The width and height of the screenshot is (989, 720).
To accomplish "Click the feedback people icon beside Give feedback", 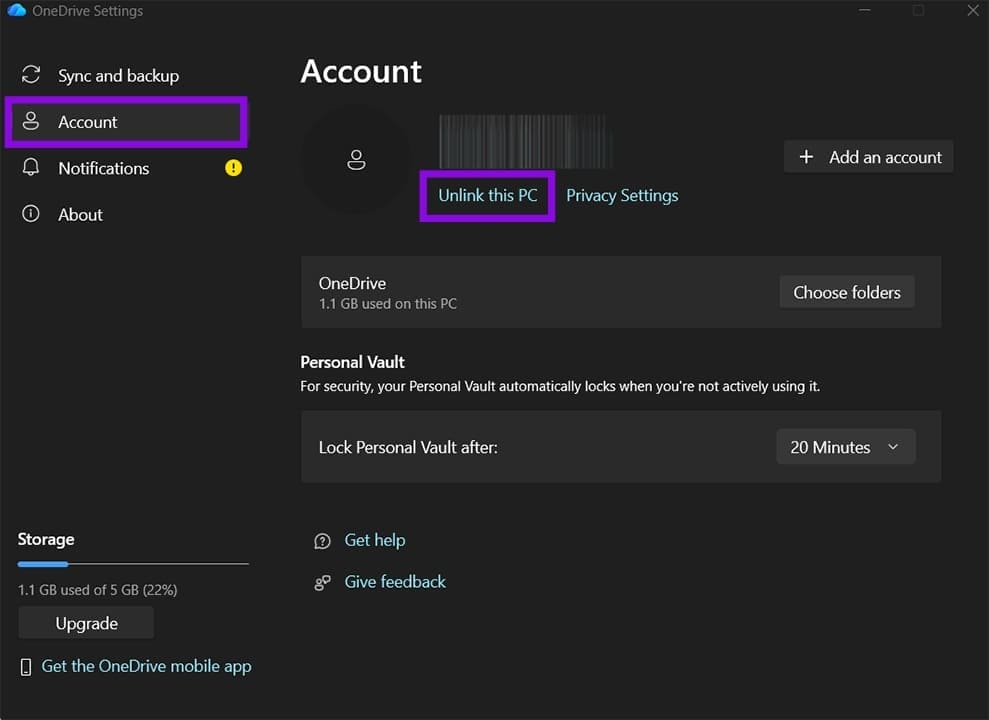I will coord(322,583).
